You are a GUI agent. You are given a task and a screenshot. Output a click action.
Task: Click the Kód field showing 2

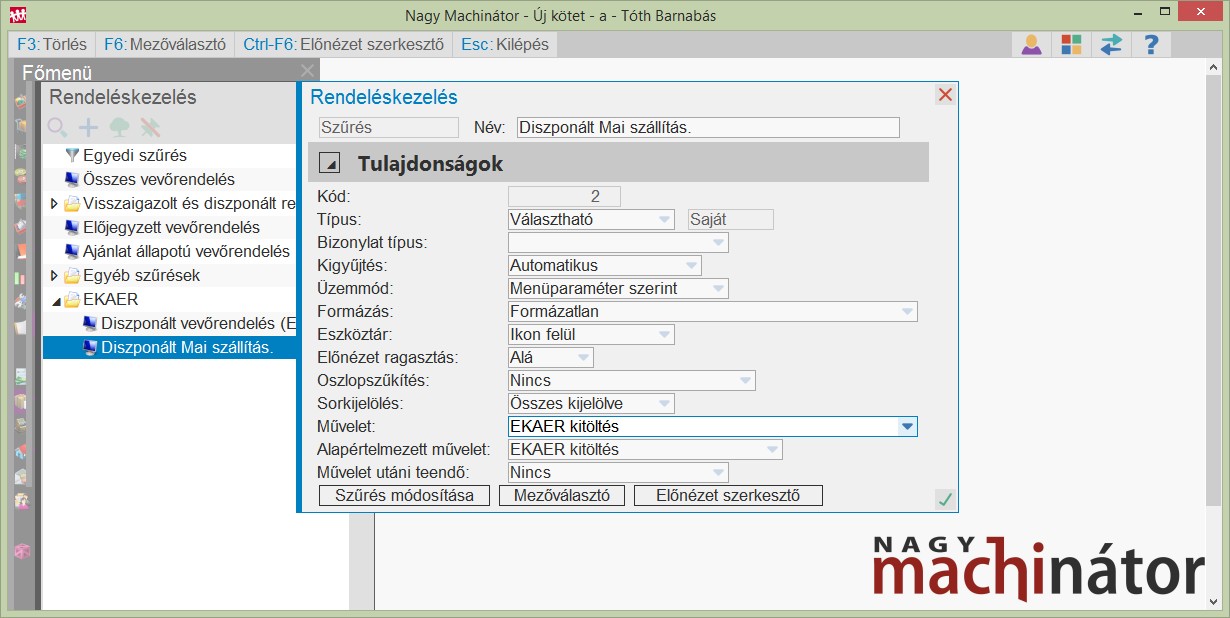click(x=564, y=196)
